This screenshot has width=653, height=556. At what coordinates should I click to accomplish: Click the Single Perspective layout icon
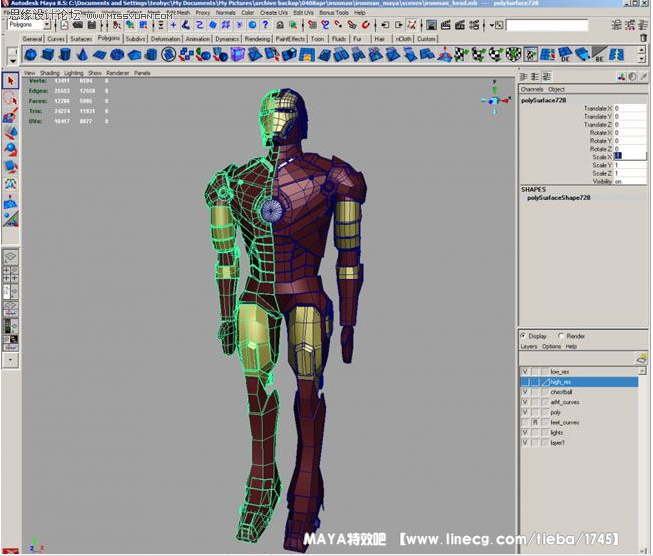click(x=10, y=257)
